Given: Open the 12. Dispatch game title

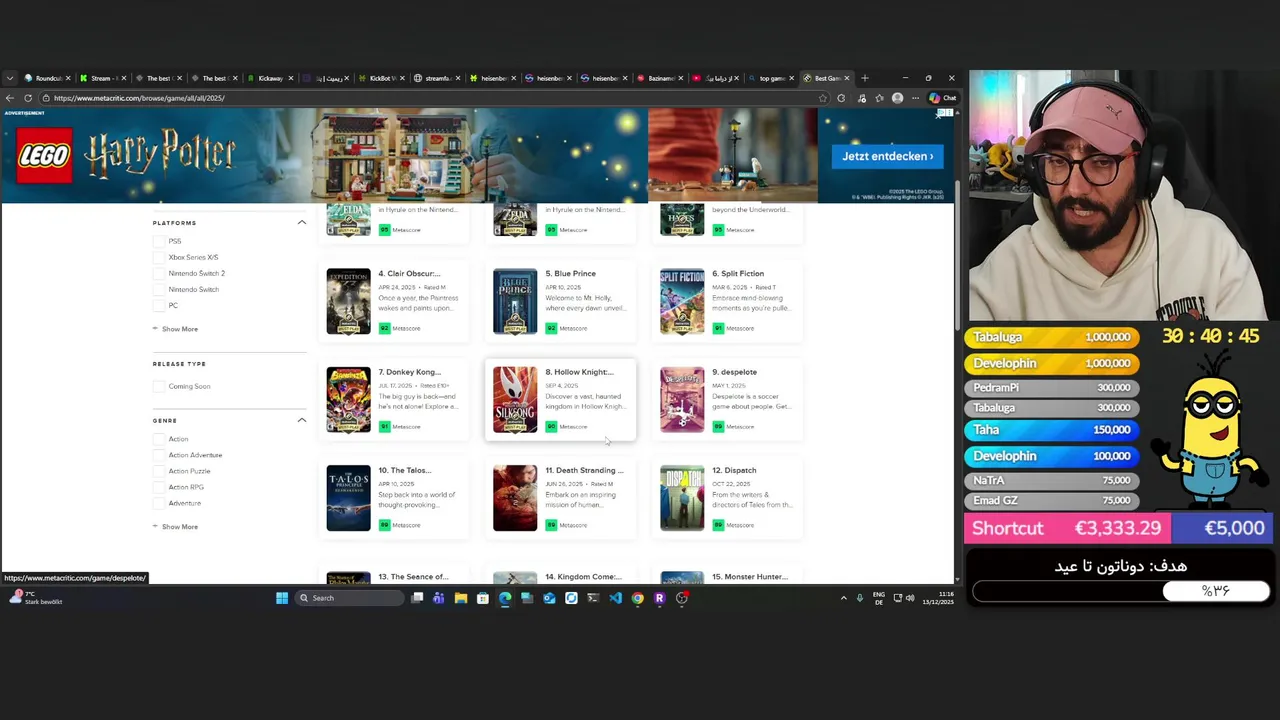Looking at the screenshot, I should click(x=734, y=470).
